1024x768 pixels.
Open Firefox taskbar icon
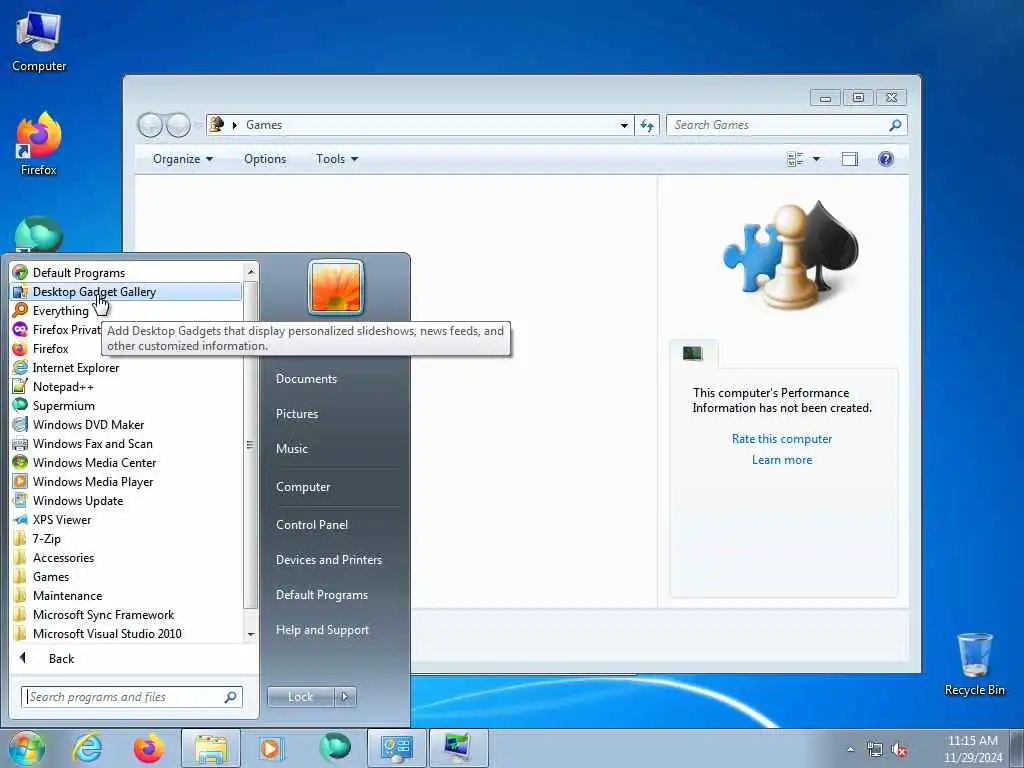[149, 748]
